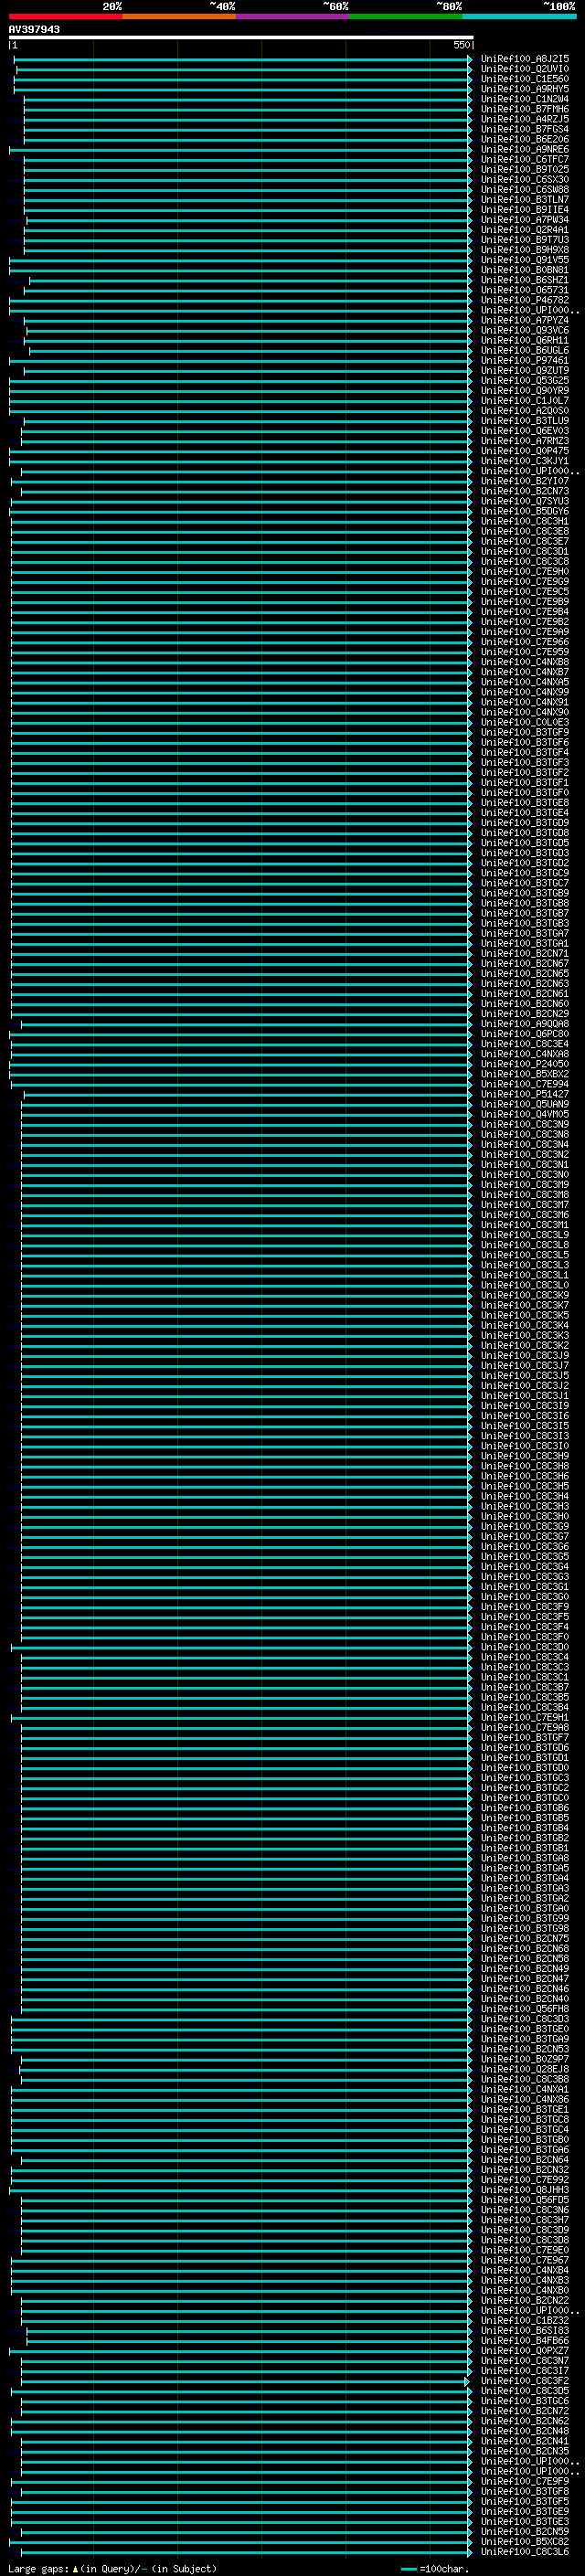Select the UniRef100_B3TLN7 label
The image size is (585, 2576).
pyautogui.click(x=525, y=199)
